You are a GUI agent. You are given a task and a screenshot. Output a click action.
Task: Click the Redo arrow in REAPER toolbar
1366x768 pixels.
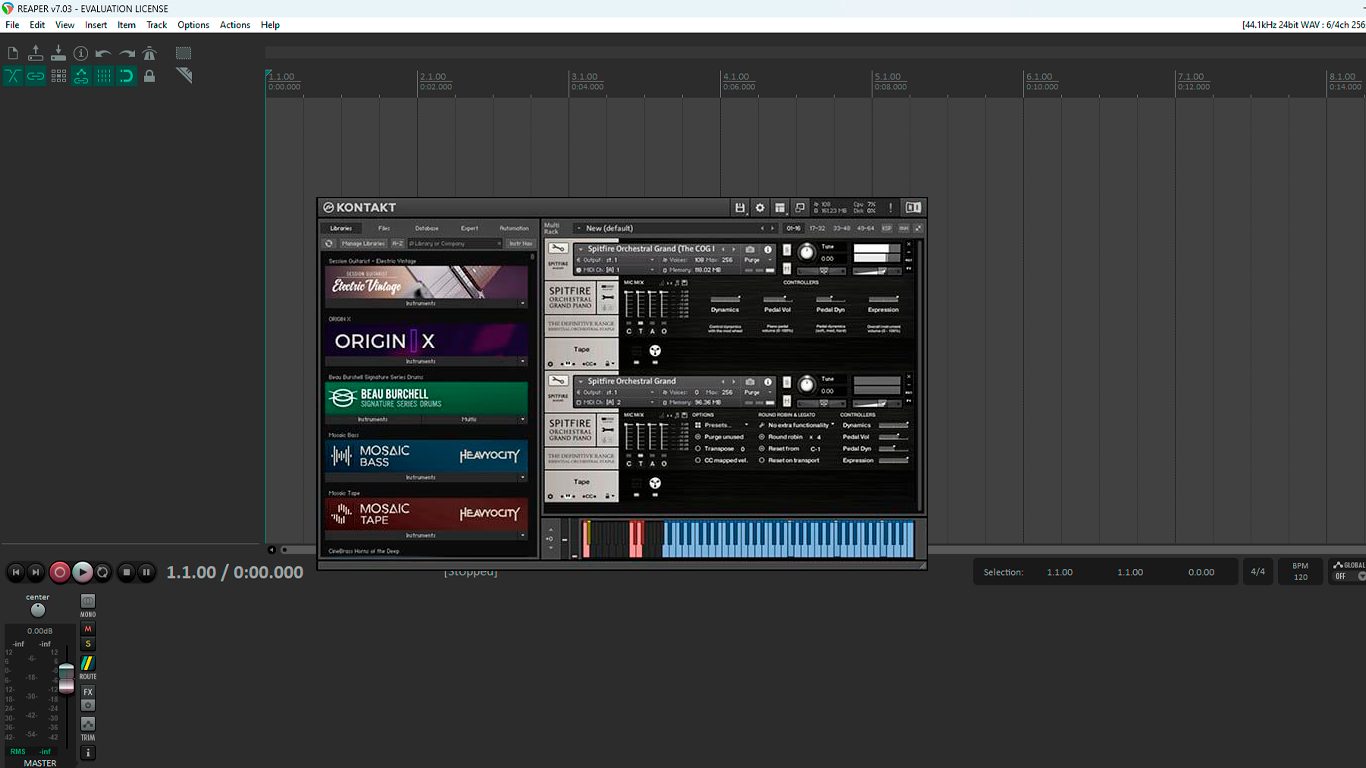click(127, 53)
